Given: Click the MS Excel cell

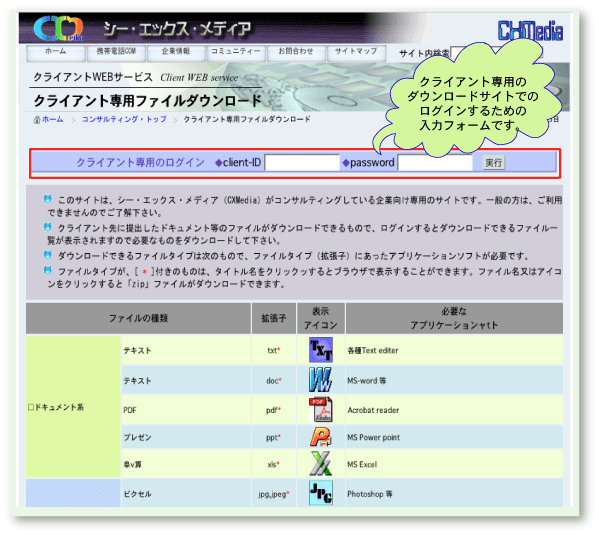Looking at the screenshot, I should tap(454, 464).
